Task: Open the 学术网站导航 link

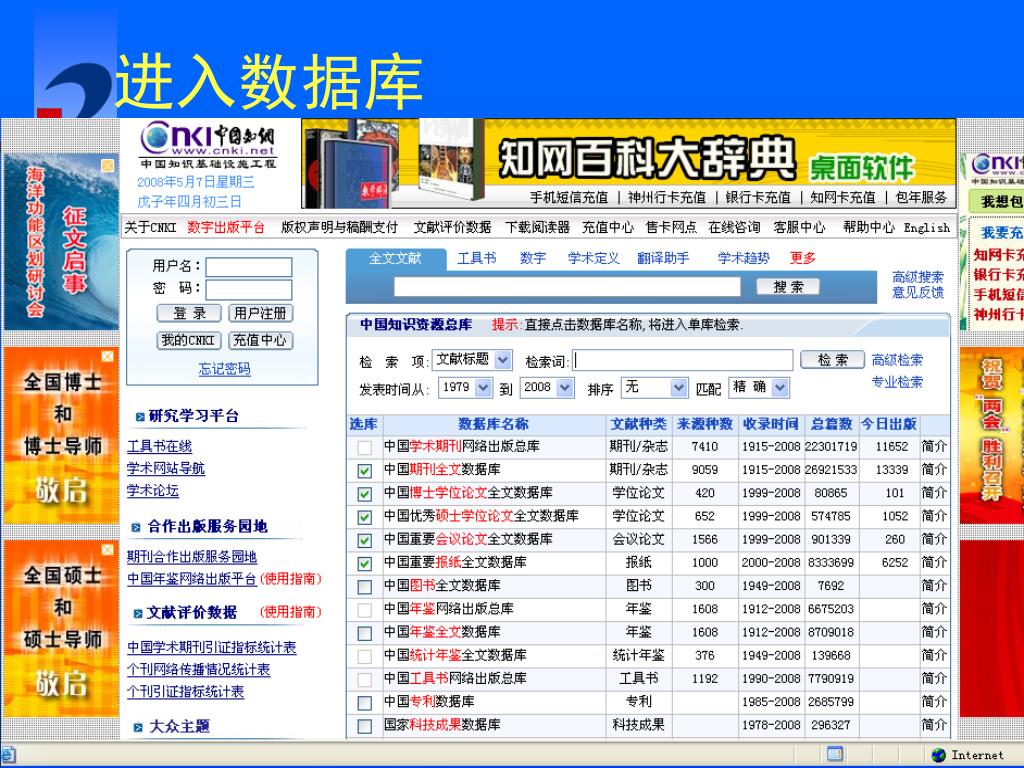Action: (166, 468)
